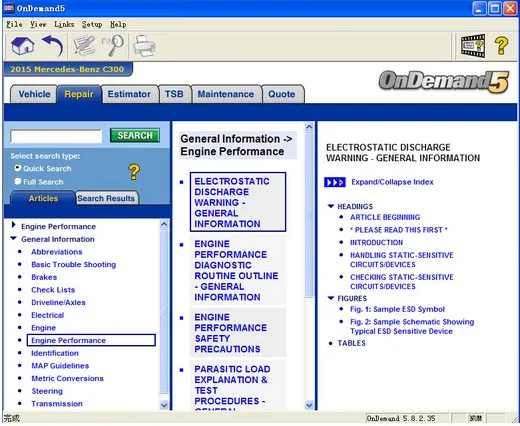Click the Find magnifying glass icon
520x426 pixels.
[113, 46]
